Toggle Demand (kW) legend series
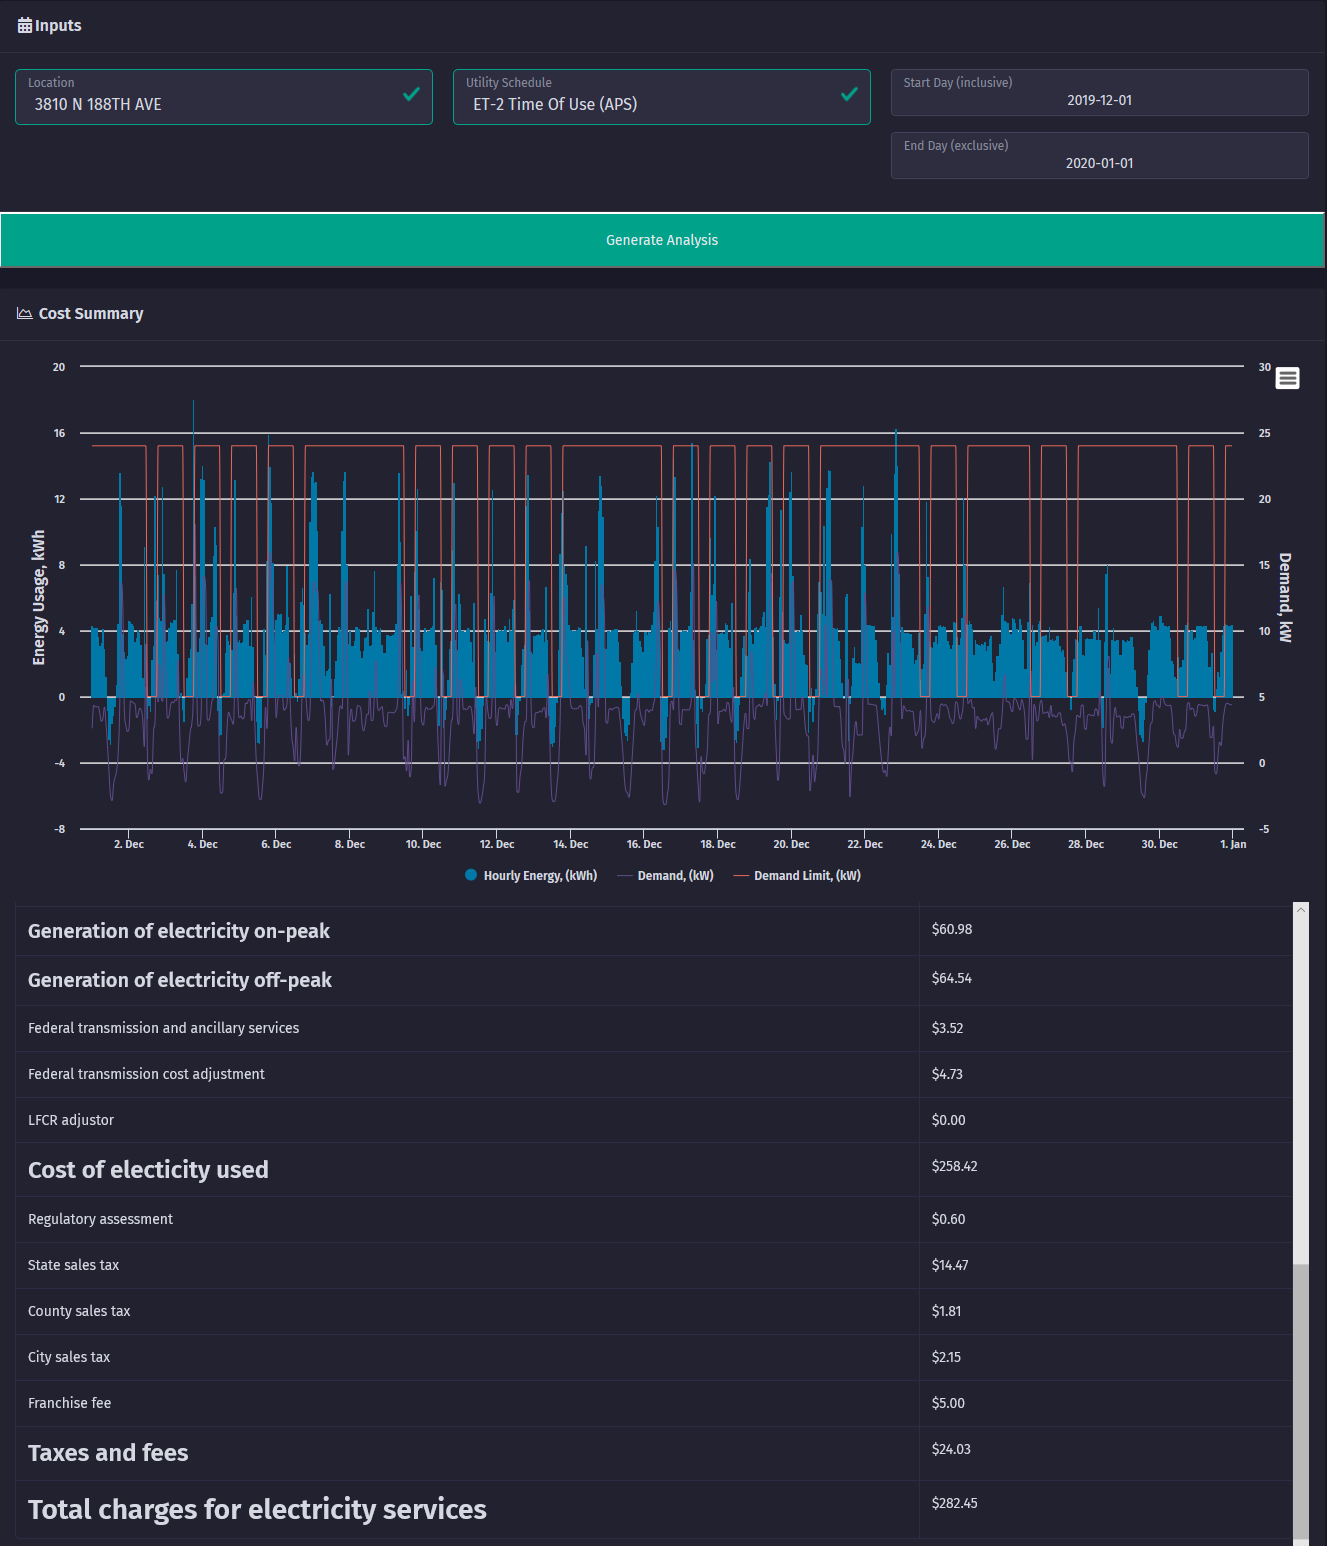 coord(666,875)
